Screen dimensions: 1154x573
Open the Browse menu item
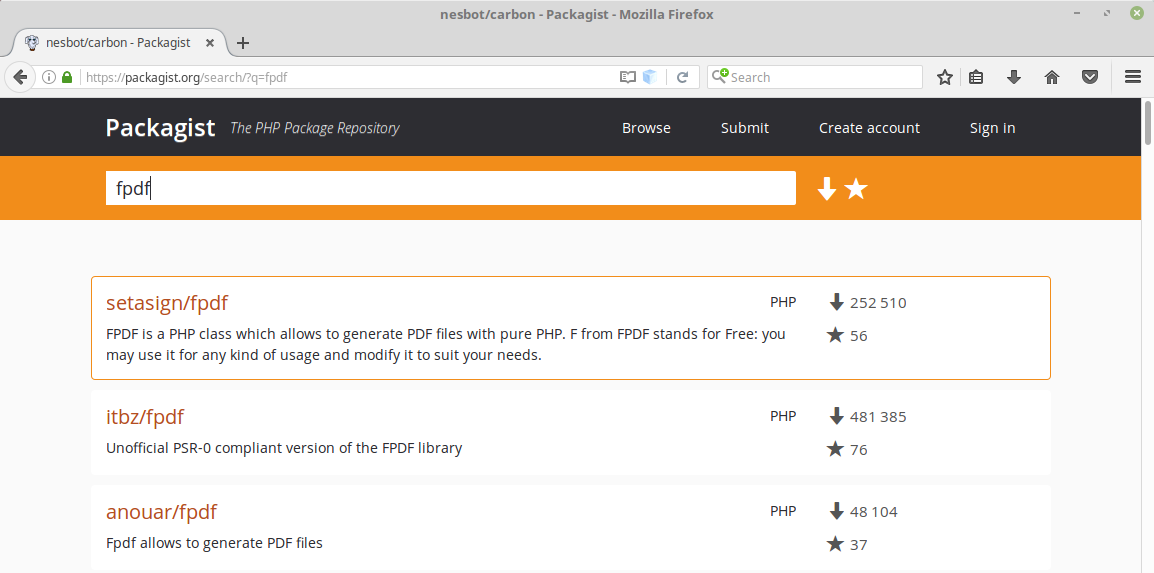pos(646,128)
